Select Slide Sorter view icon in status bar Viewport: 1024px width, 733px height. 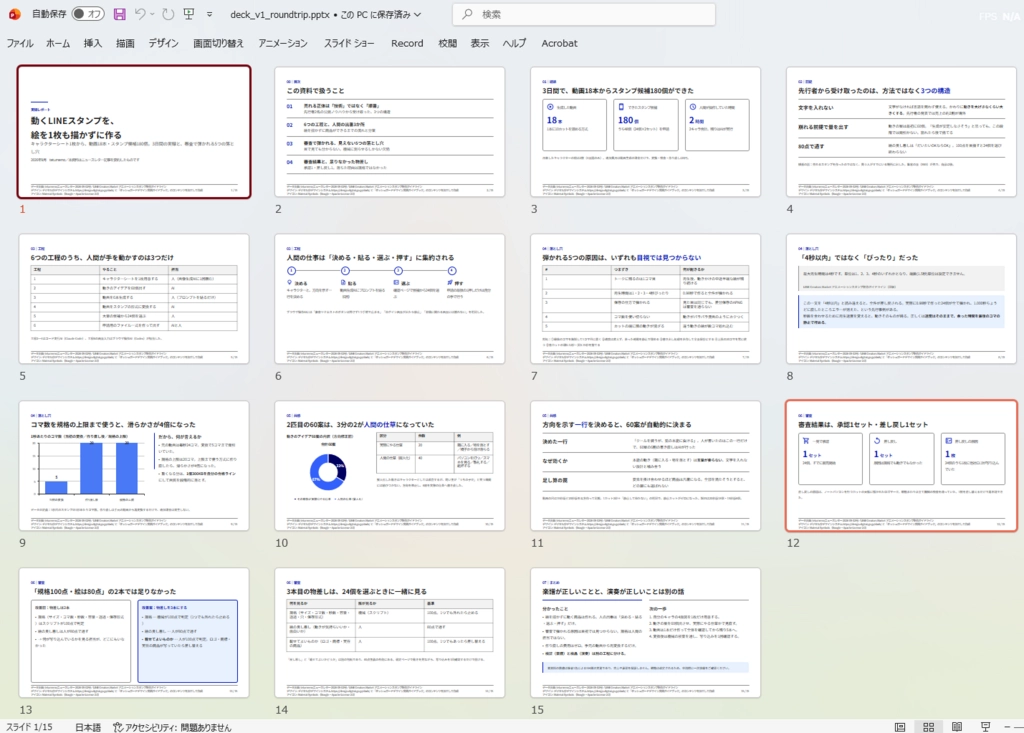(929, 727)
